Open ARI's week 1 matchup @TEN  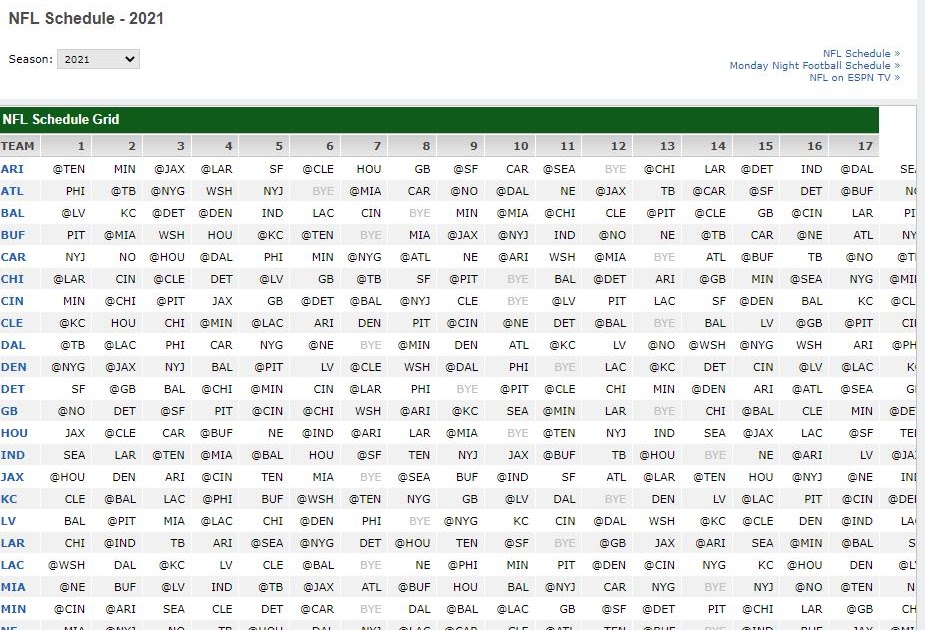click(x=68, y=168)
